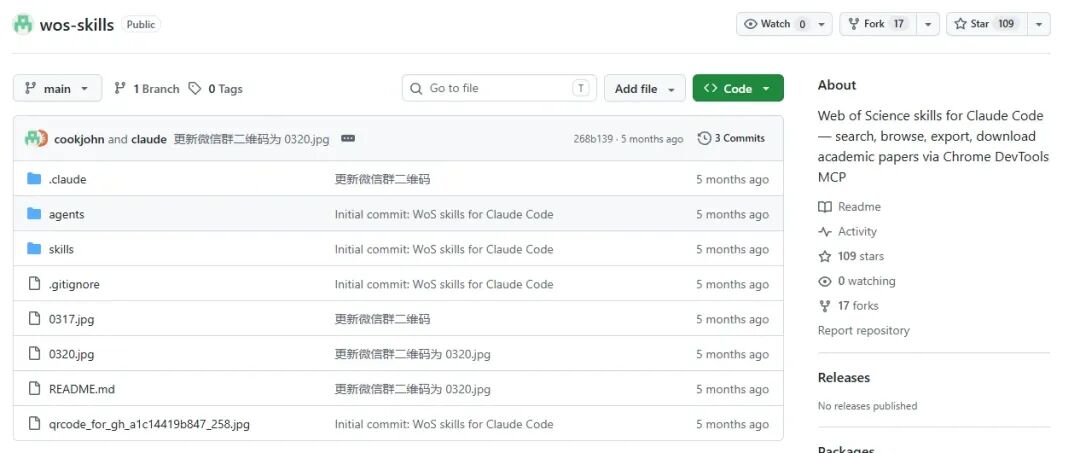The width and height of the screenshot is (1080, 453).
Task: Click the Public visibility badge
Action: (141, 24)
